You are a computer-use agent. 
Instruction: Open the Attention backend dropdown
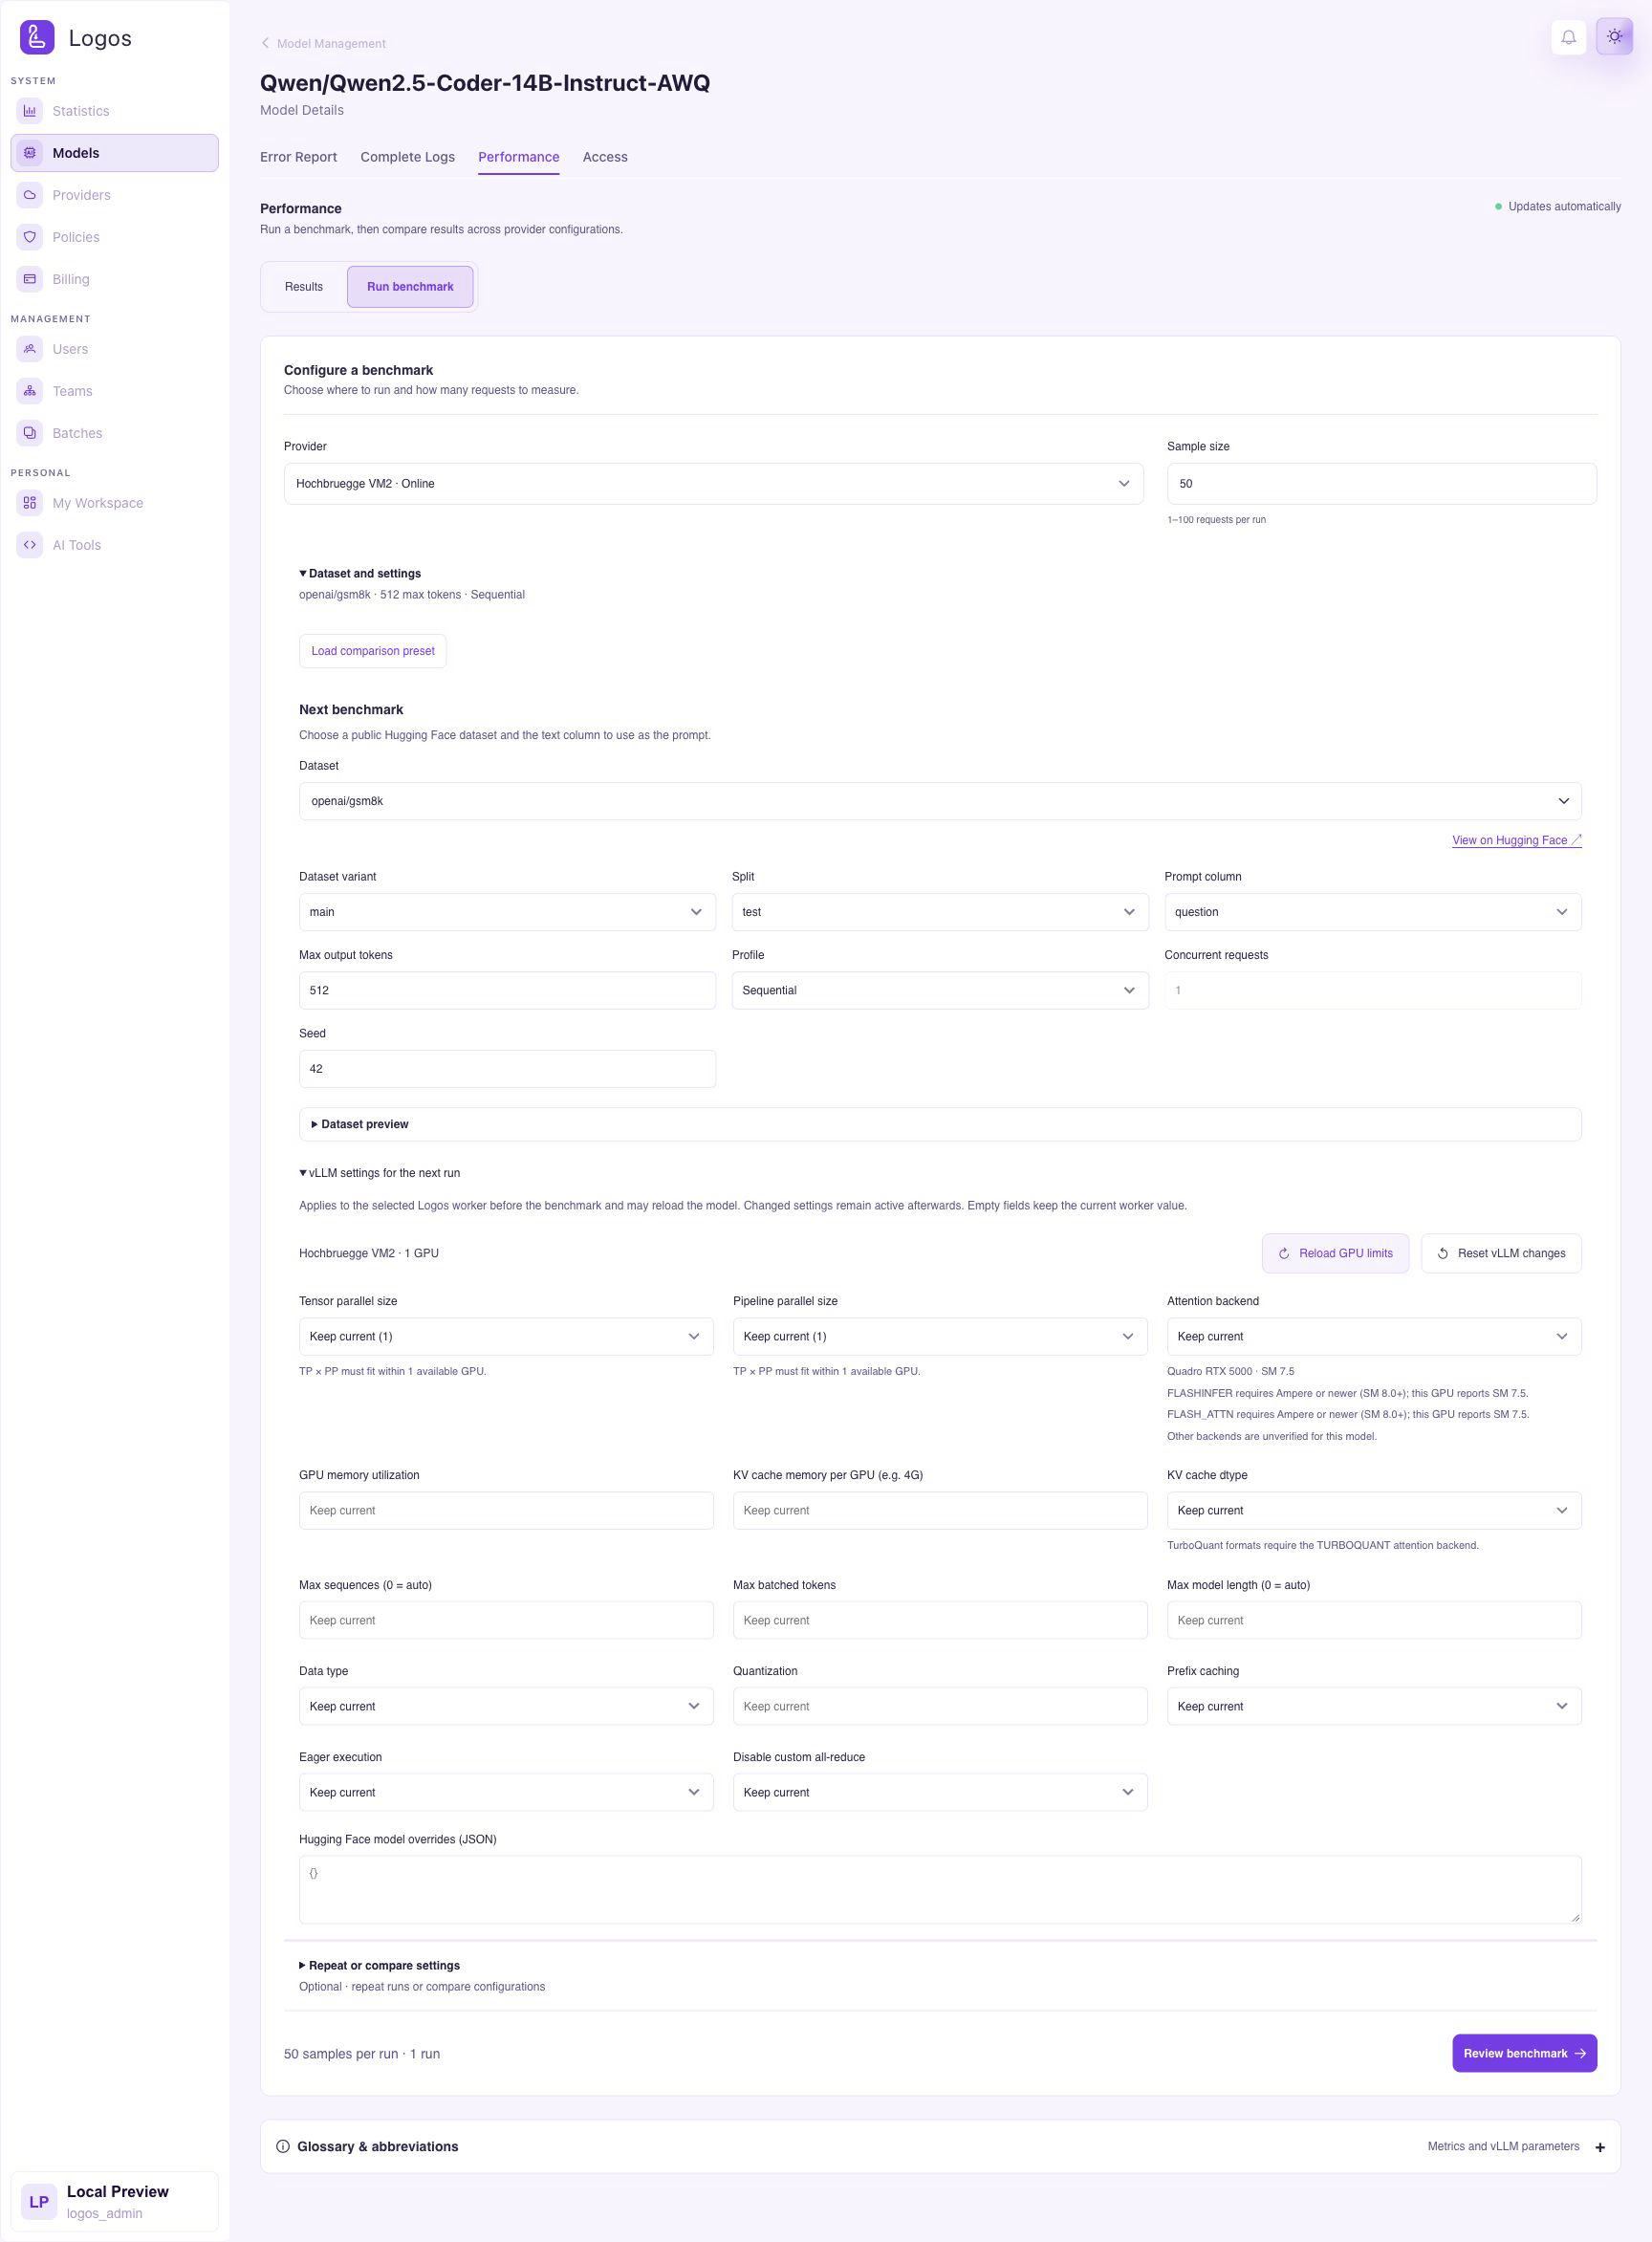tap(1374, 1336)
